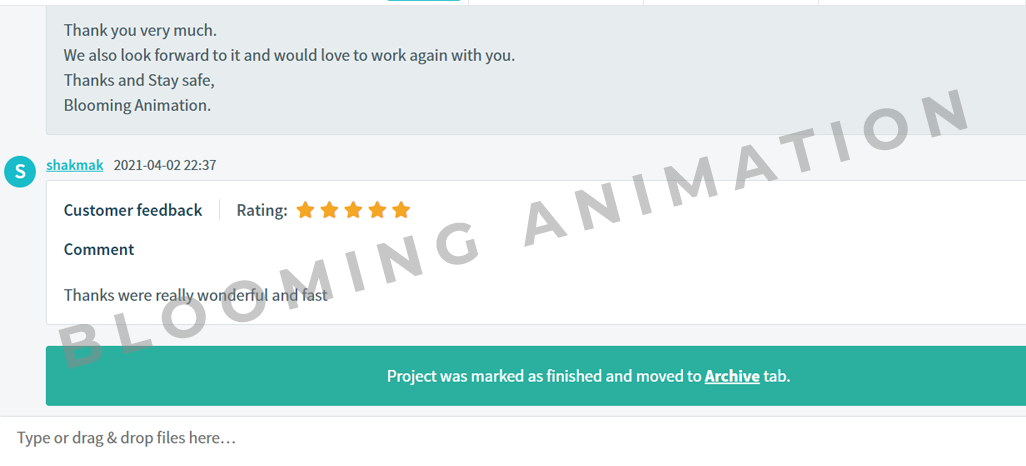This screenshot has height=466, width=1026.
Task: Click the second rating star
Action: click(329, 210)
